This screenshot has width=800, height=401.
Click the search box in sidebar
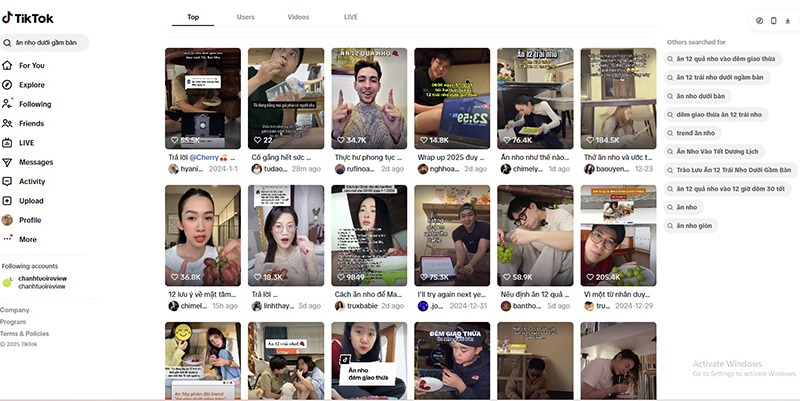pyautogui.click(x=45, y=42)
